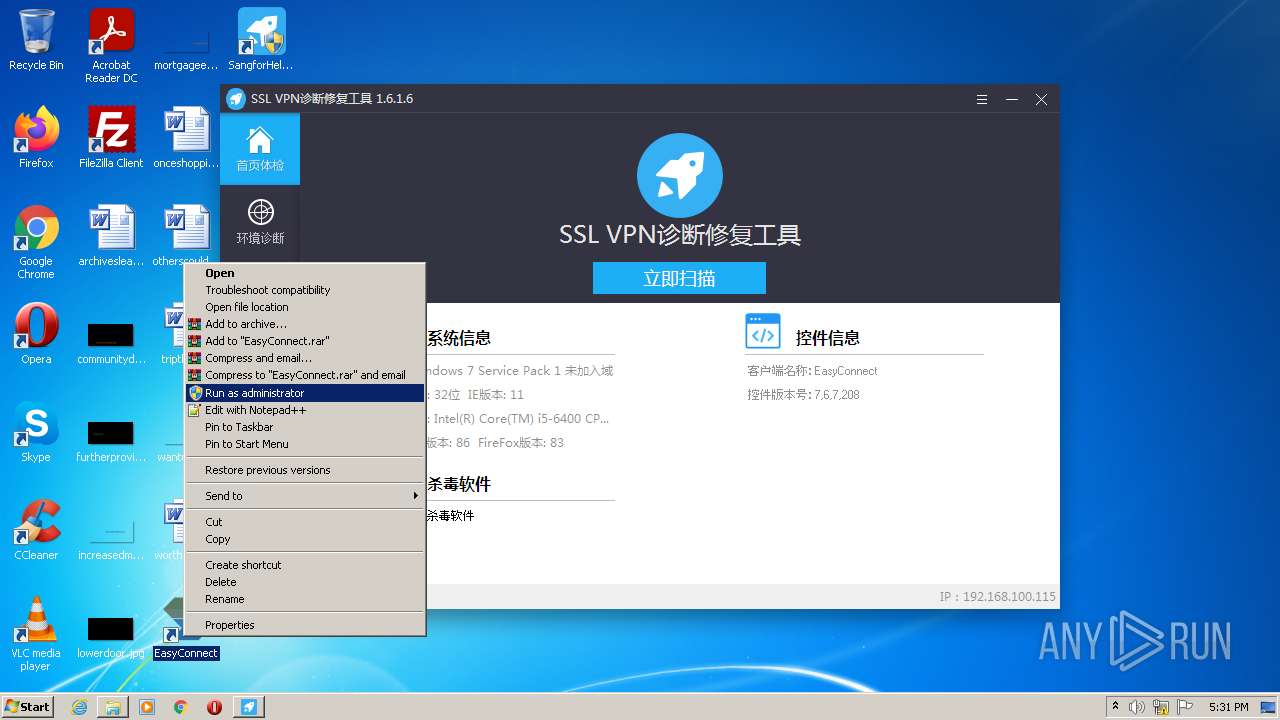Open Opera from the taskbar
Viewport: 1280px width, 720px height.
pyautogui.click(x=214, y=707)
